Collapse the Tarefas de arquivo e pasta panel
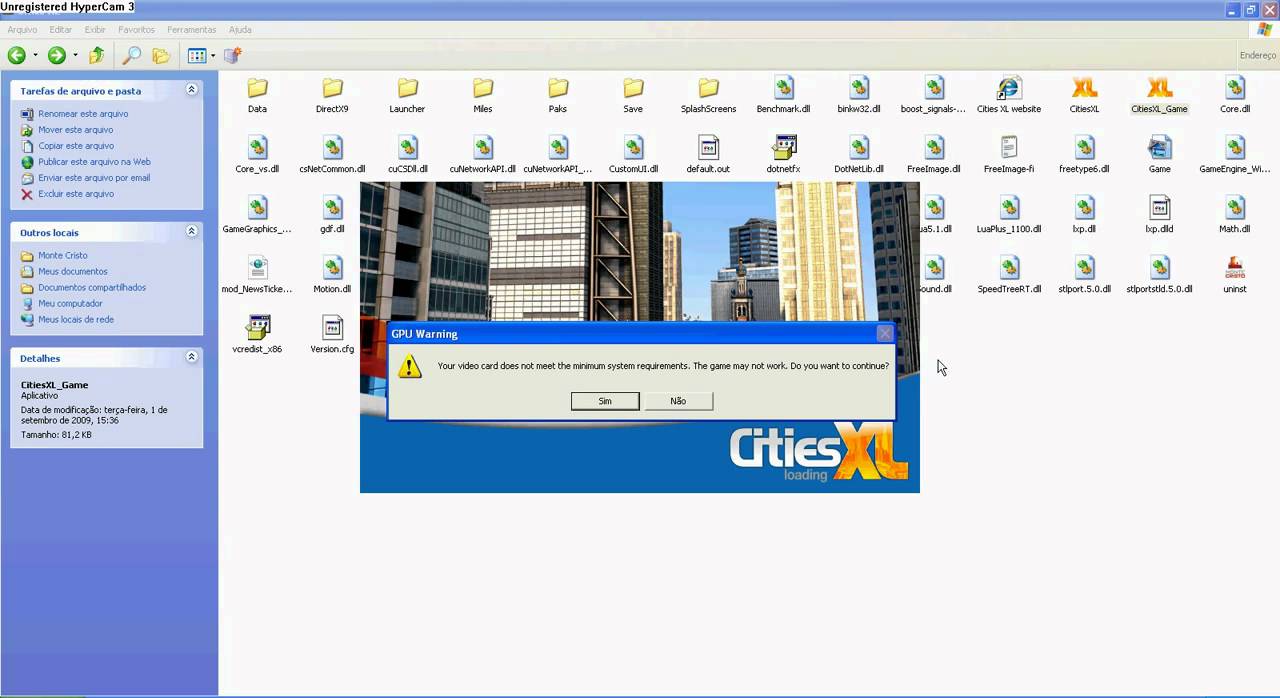Viewport: 1280px width, 698px height. [x=191, y=90]
